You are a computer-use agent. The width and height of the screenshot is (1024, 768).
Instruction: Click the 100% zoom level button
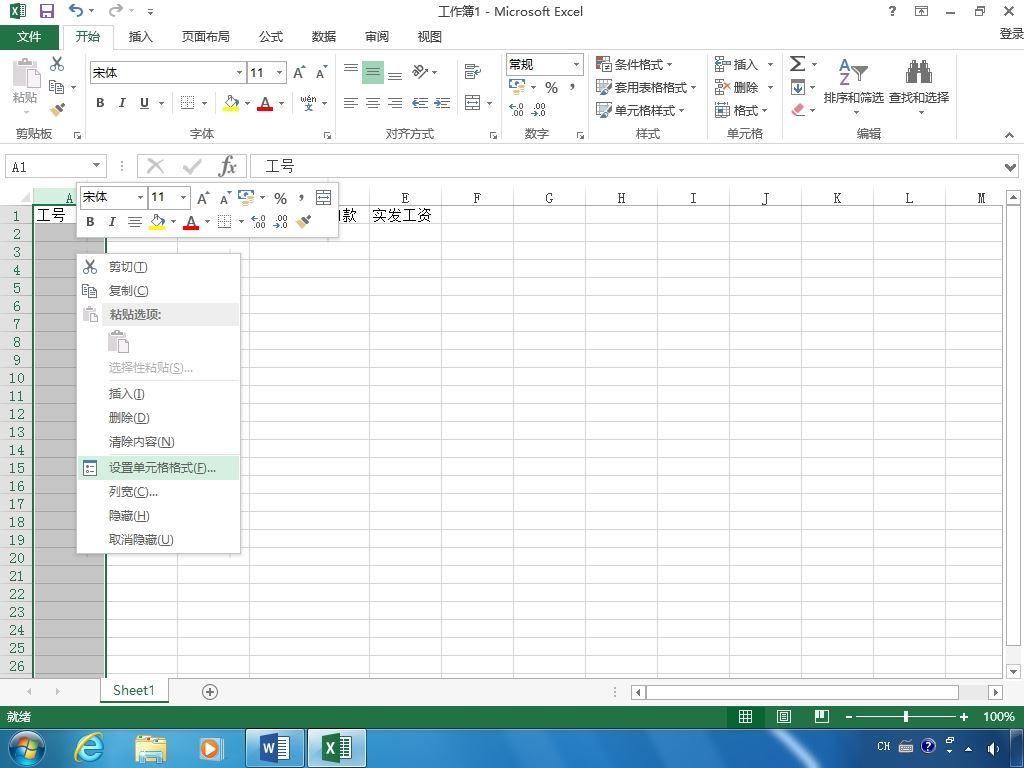coord(999,716)
